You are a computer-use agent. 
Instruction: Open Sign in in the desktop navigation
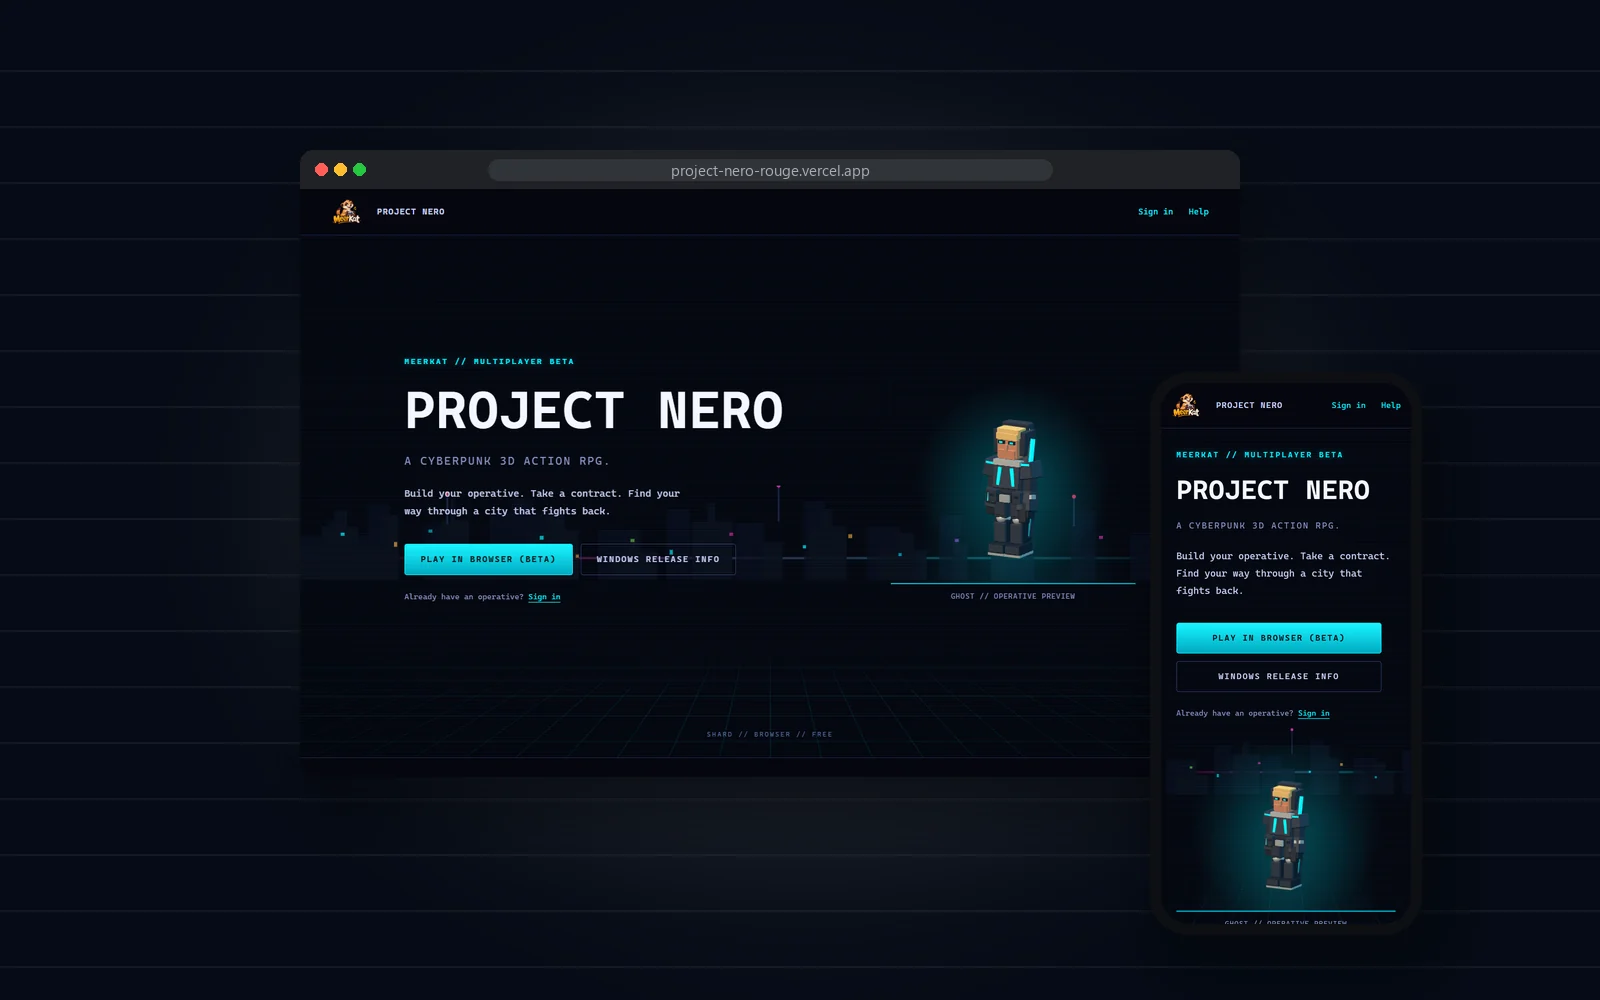1155,212
